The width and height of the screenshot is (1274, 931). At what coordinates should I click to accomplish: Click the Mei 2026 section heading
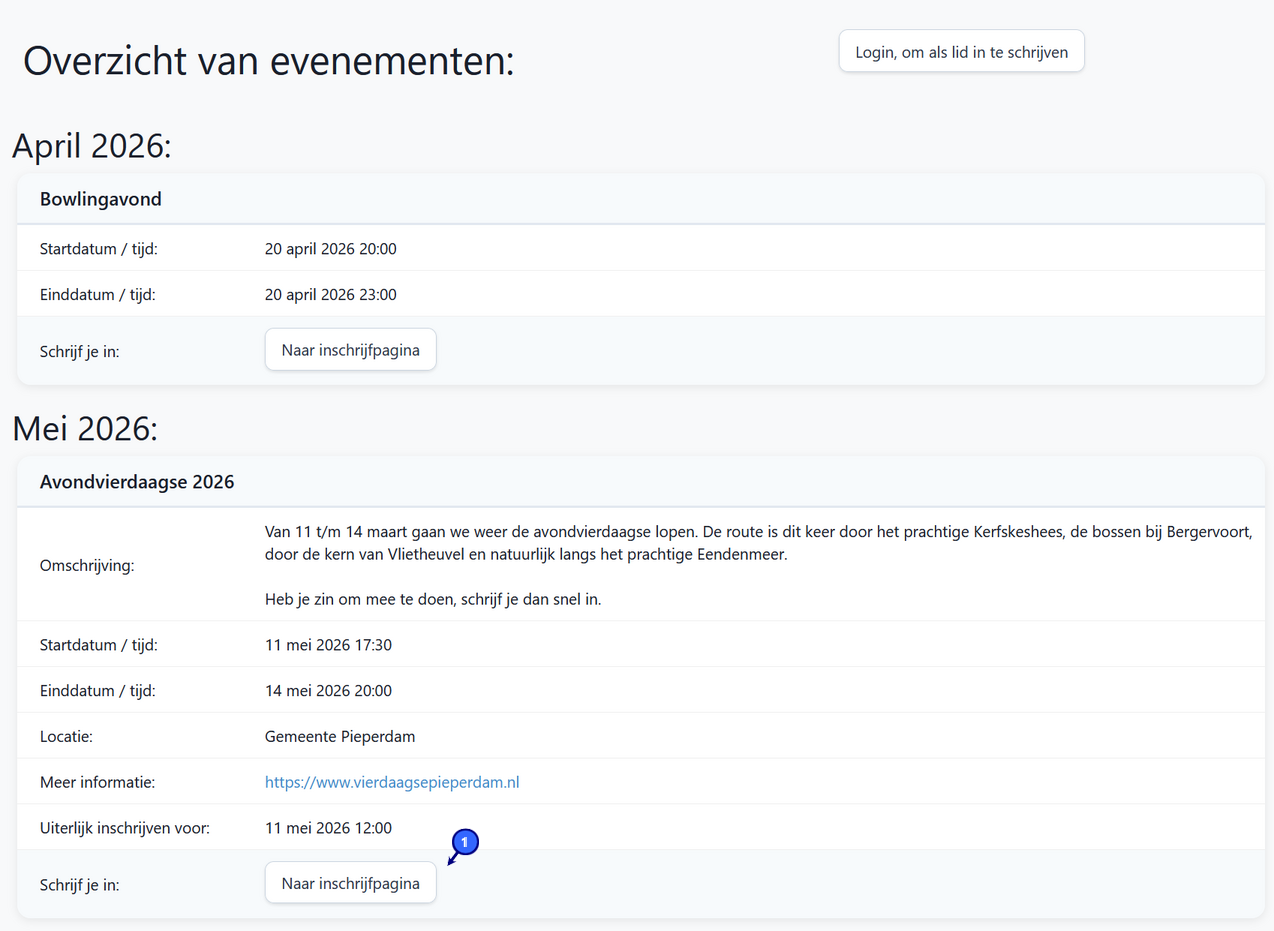click(x=80, y=428)
